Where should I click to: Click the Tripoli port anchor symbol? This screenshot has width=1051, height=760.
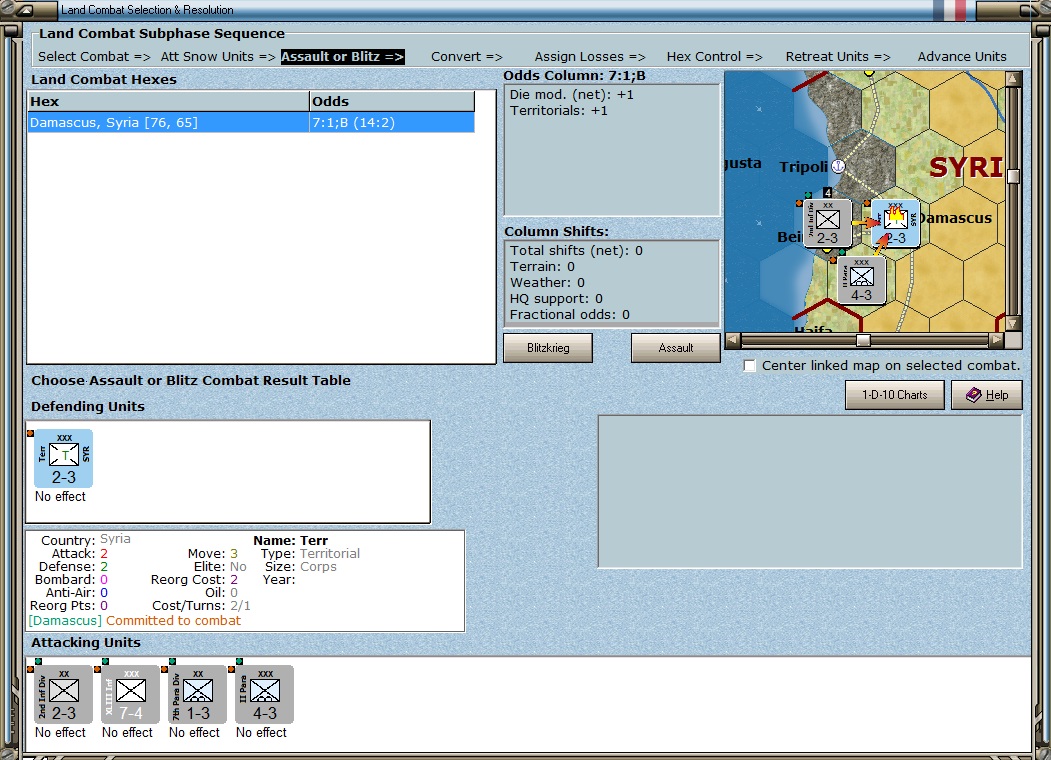click(838, 166)
